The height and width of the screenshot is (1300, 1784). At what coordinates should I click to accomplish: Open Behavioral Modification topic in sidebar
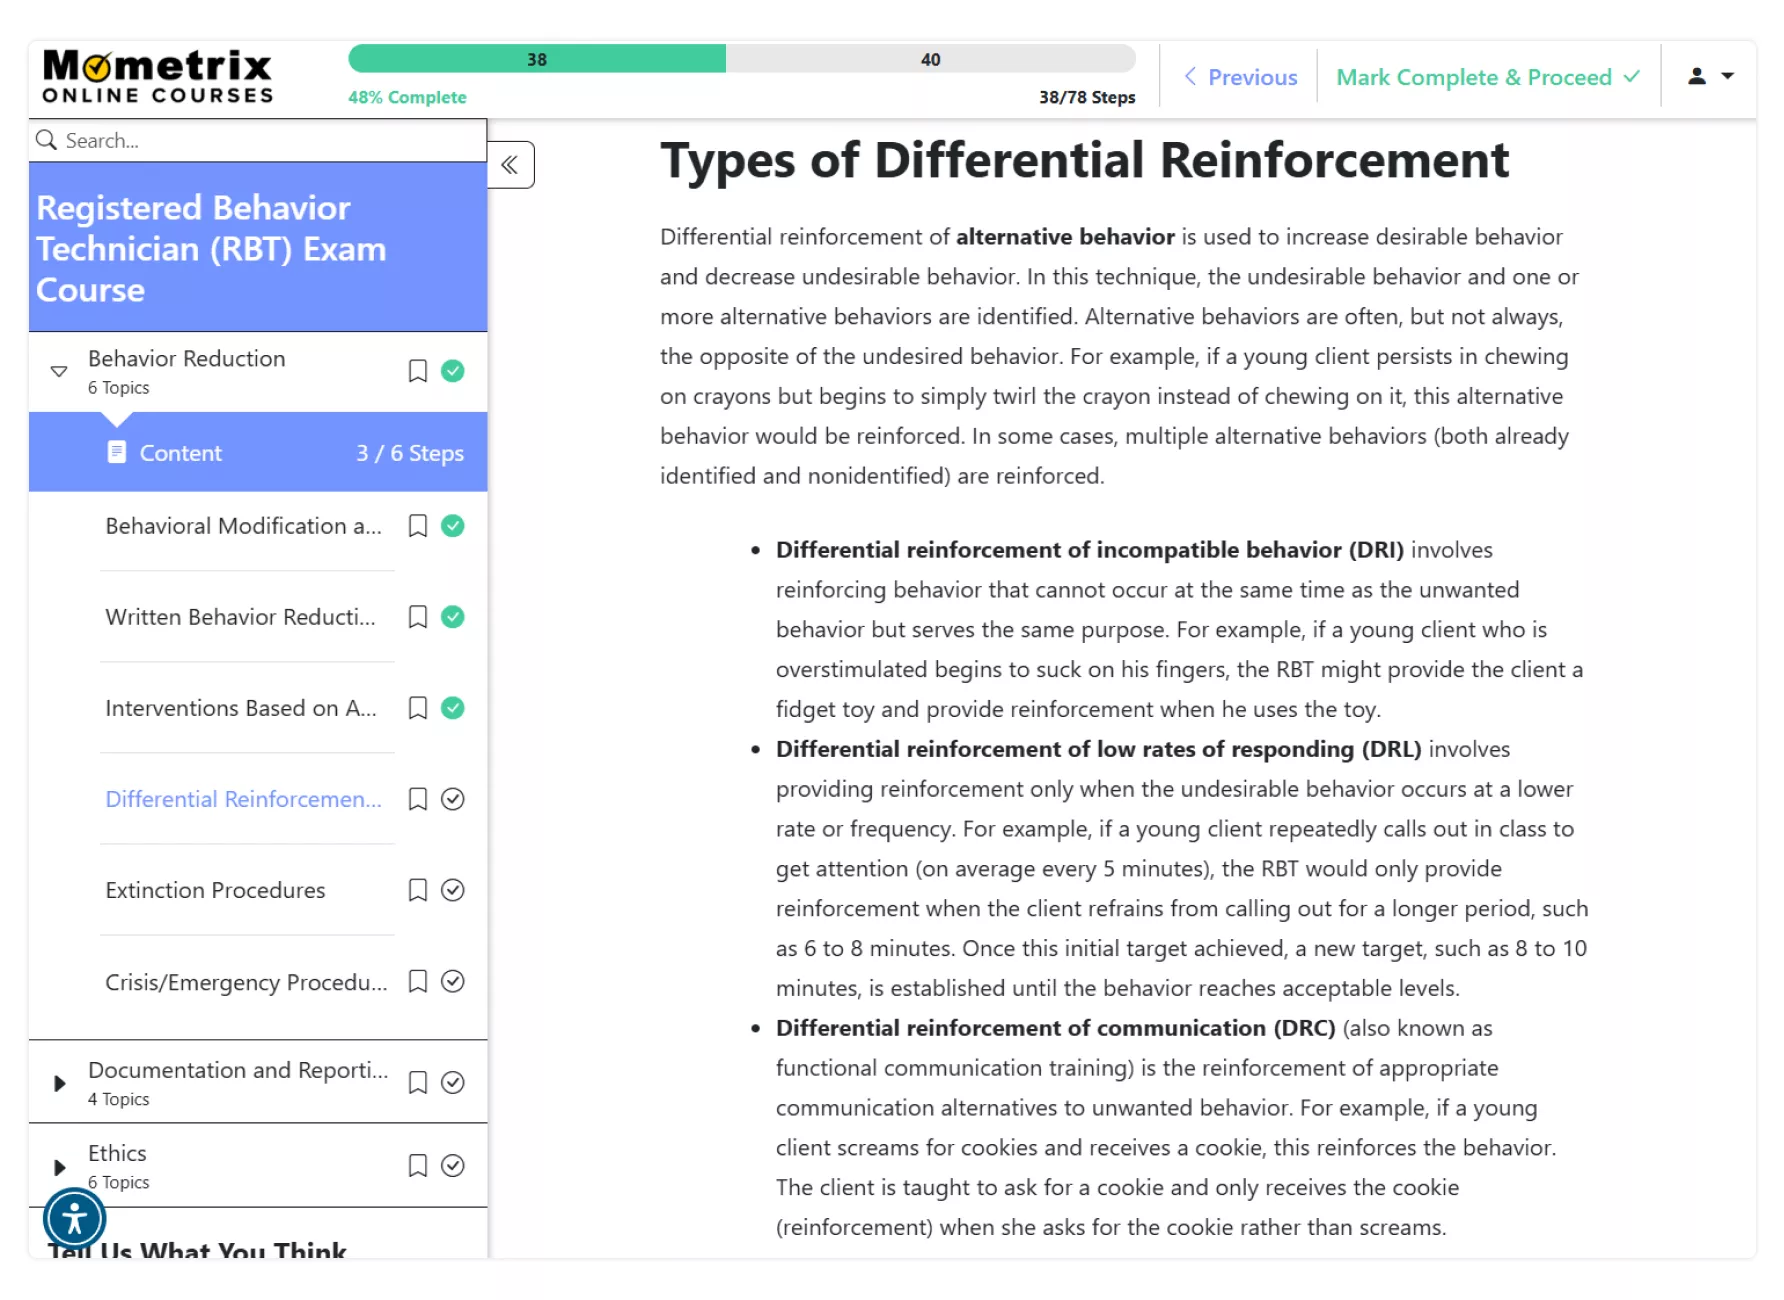(x=243, y=526)
